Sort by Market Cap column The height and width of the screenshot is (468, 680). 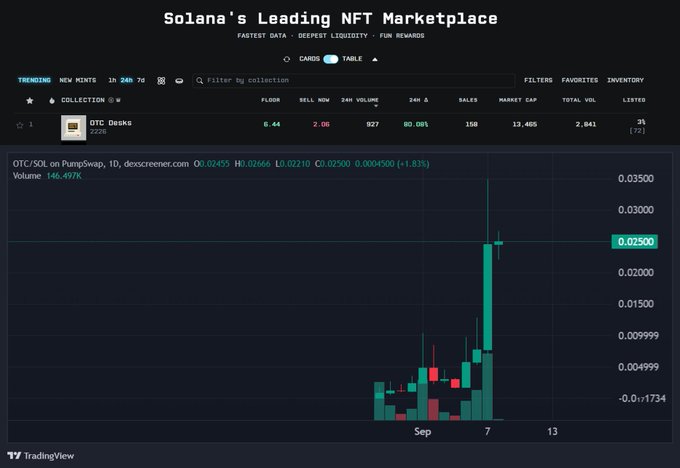518,100
